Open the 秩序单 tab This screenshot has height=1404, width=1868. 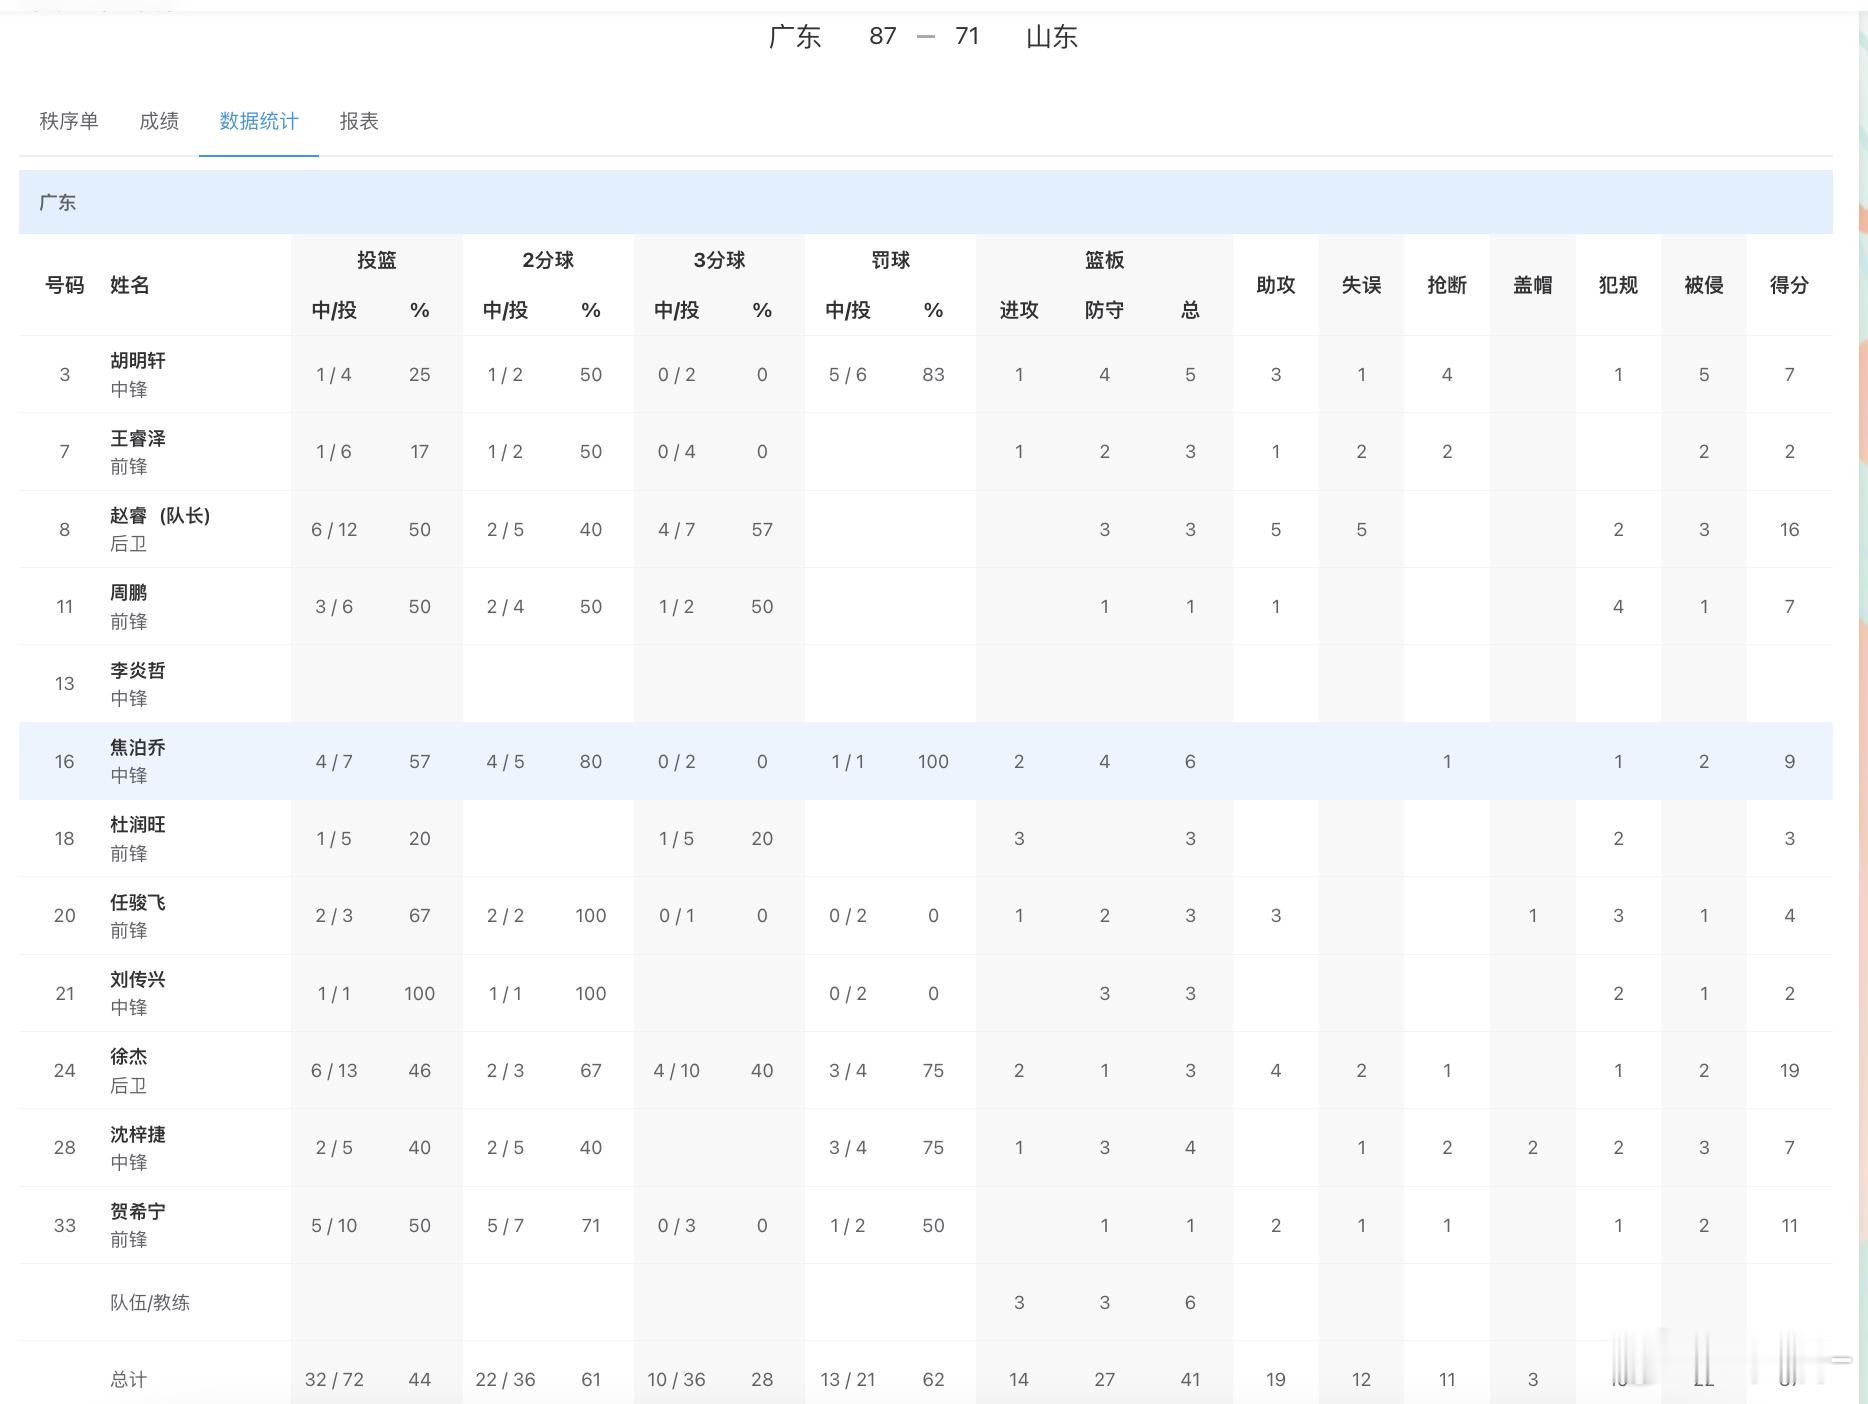click(x=69, y=121)
